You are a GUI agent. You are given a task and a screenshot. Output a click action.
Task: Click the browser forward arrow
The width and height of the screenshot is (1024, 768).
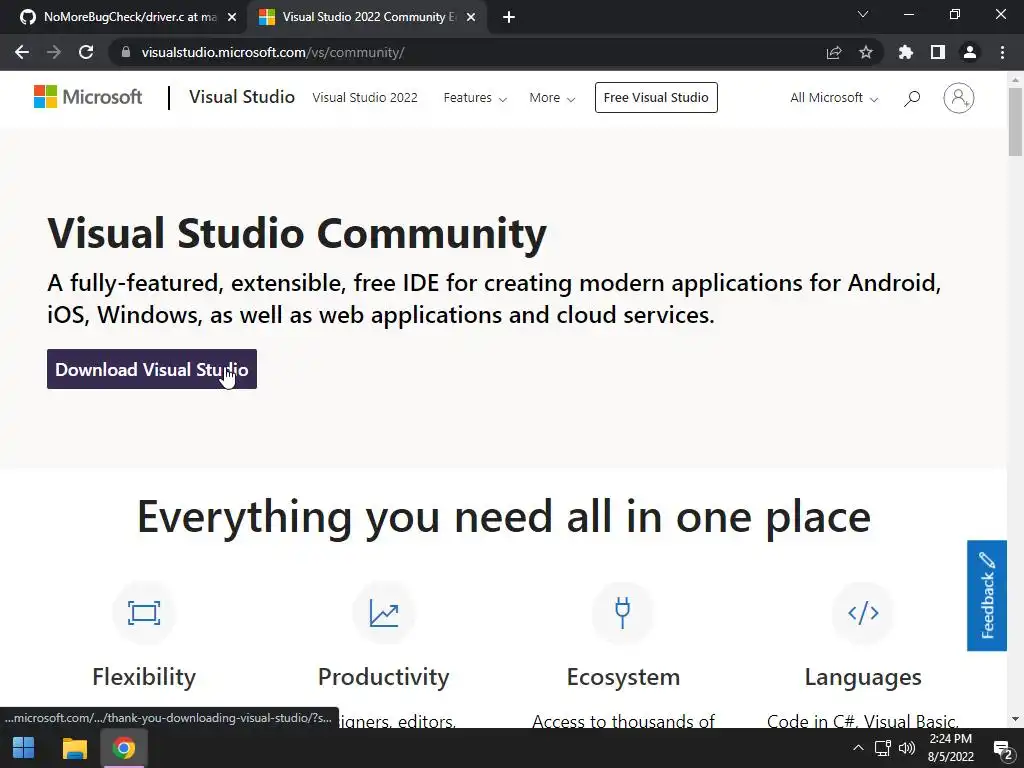pyautogui.click(x=54, y=52)
